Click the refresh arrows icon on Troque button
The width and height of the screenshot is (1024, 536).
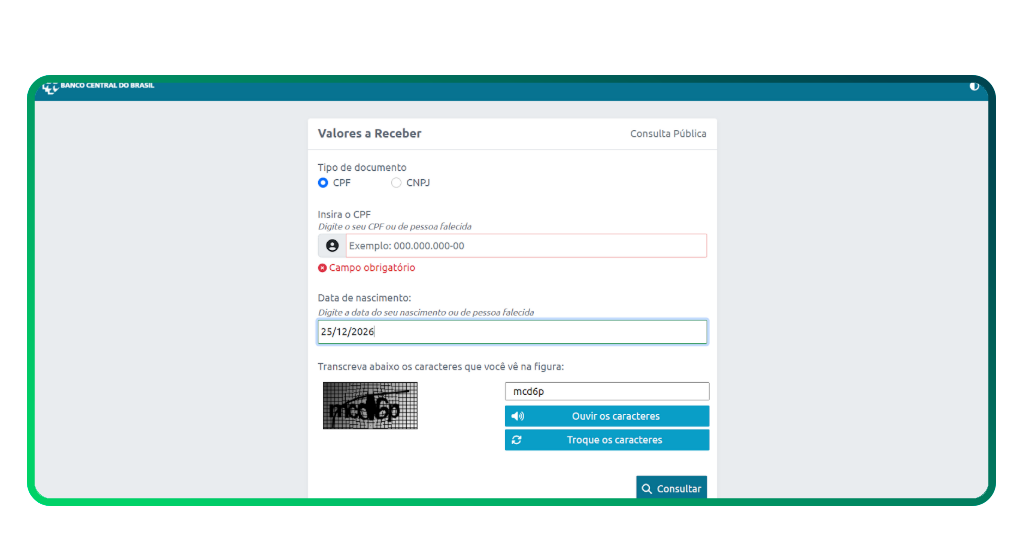click(517, 440)
